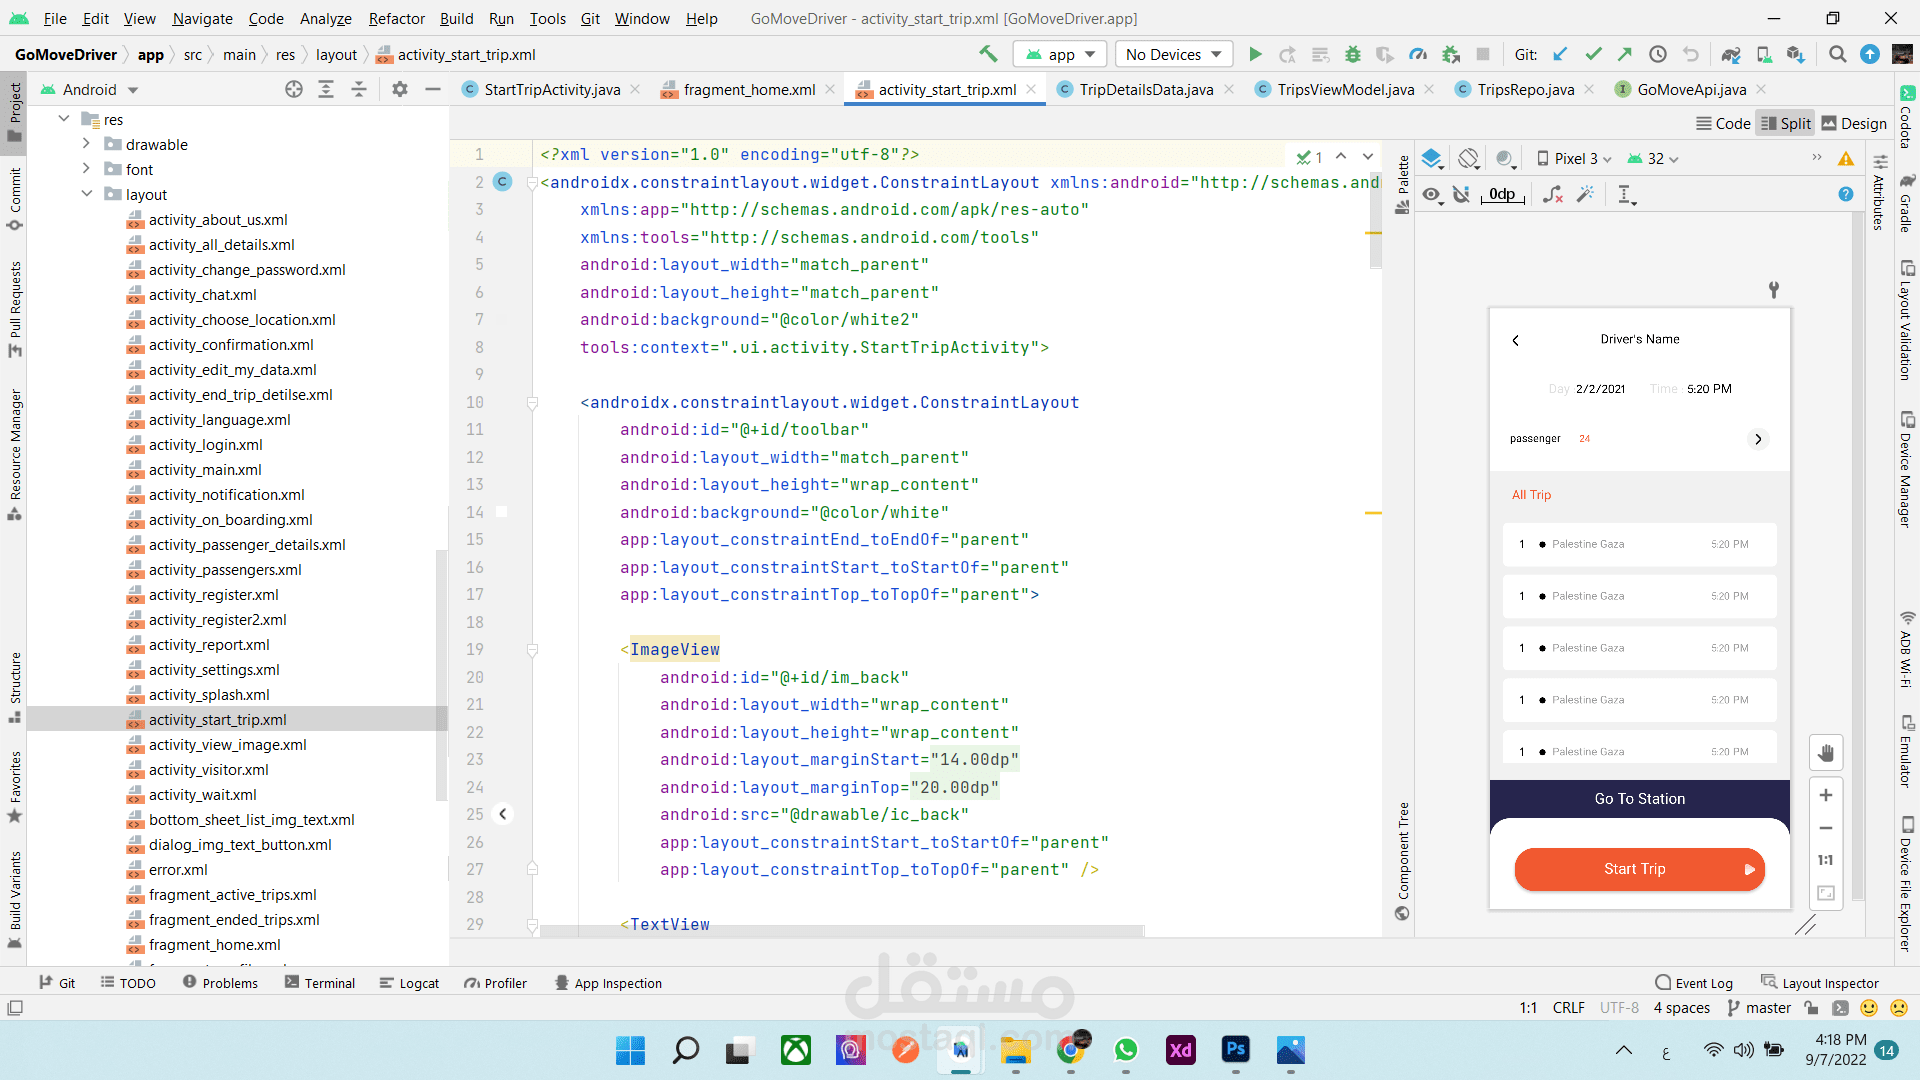Open the No Devices dropdown
Viewport: 1920px width, 1080px height.
(1173, 54)
